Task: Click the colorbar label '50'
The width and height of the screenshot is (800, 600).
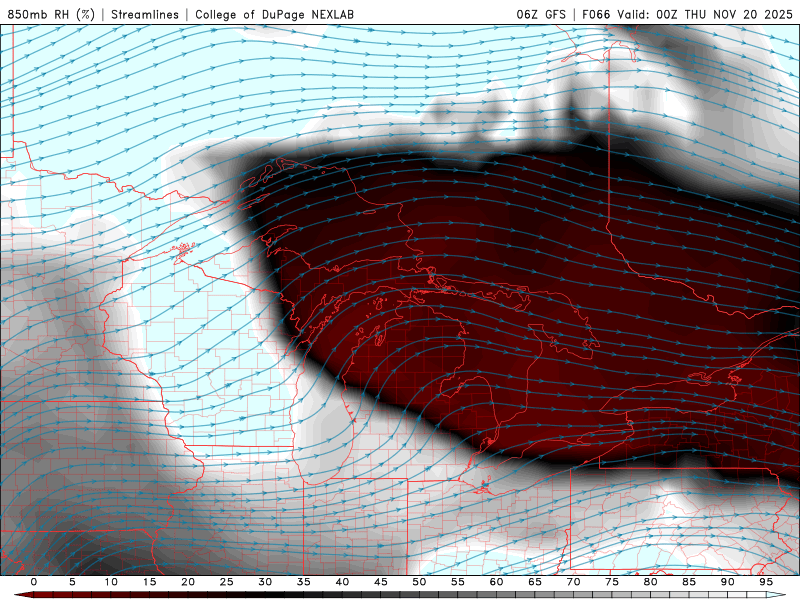Action: [x=419, y=582]
